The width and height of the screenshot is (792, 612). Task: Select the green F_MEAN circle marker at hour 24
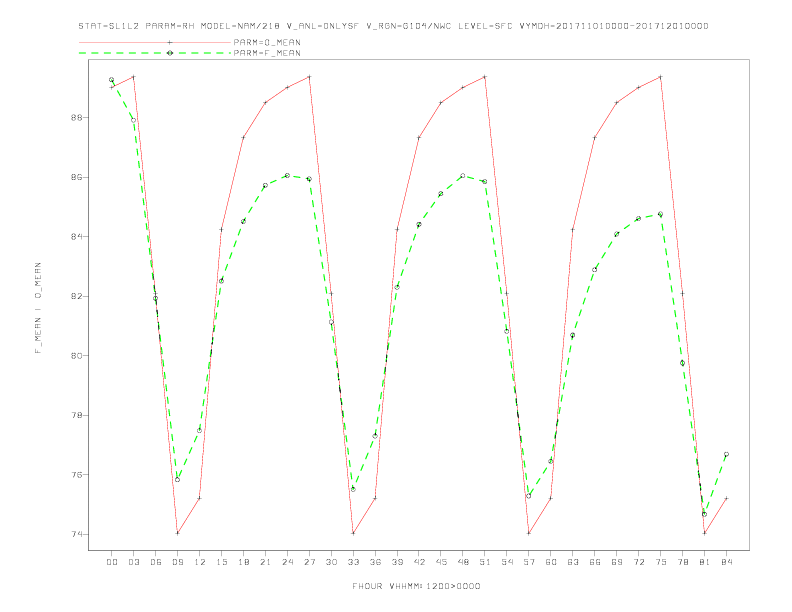[x=287, y=175]
